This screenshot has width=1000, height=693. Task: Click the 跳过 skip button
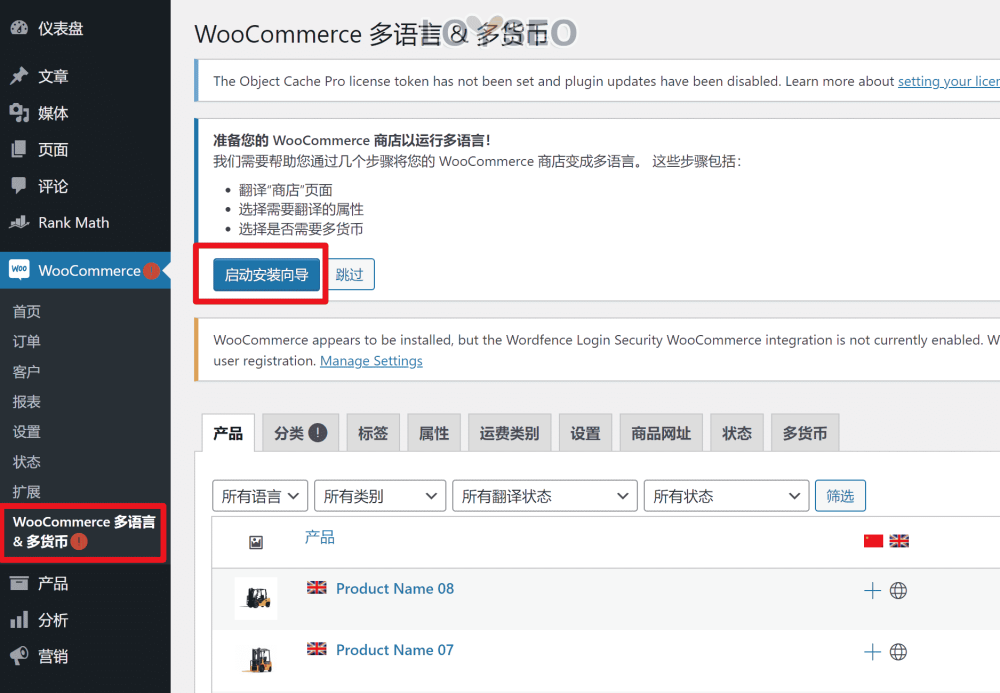click(x=349, y=275)
